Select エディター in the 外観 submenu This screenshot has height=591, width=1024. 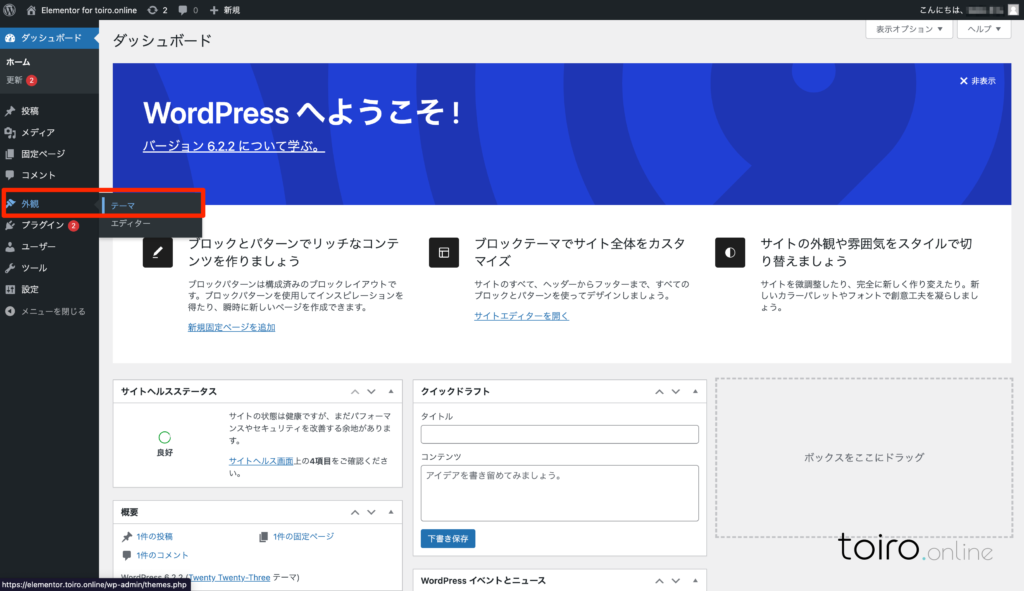click(x=131, y=223)
